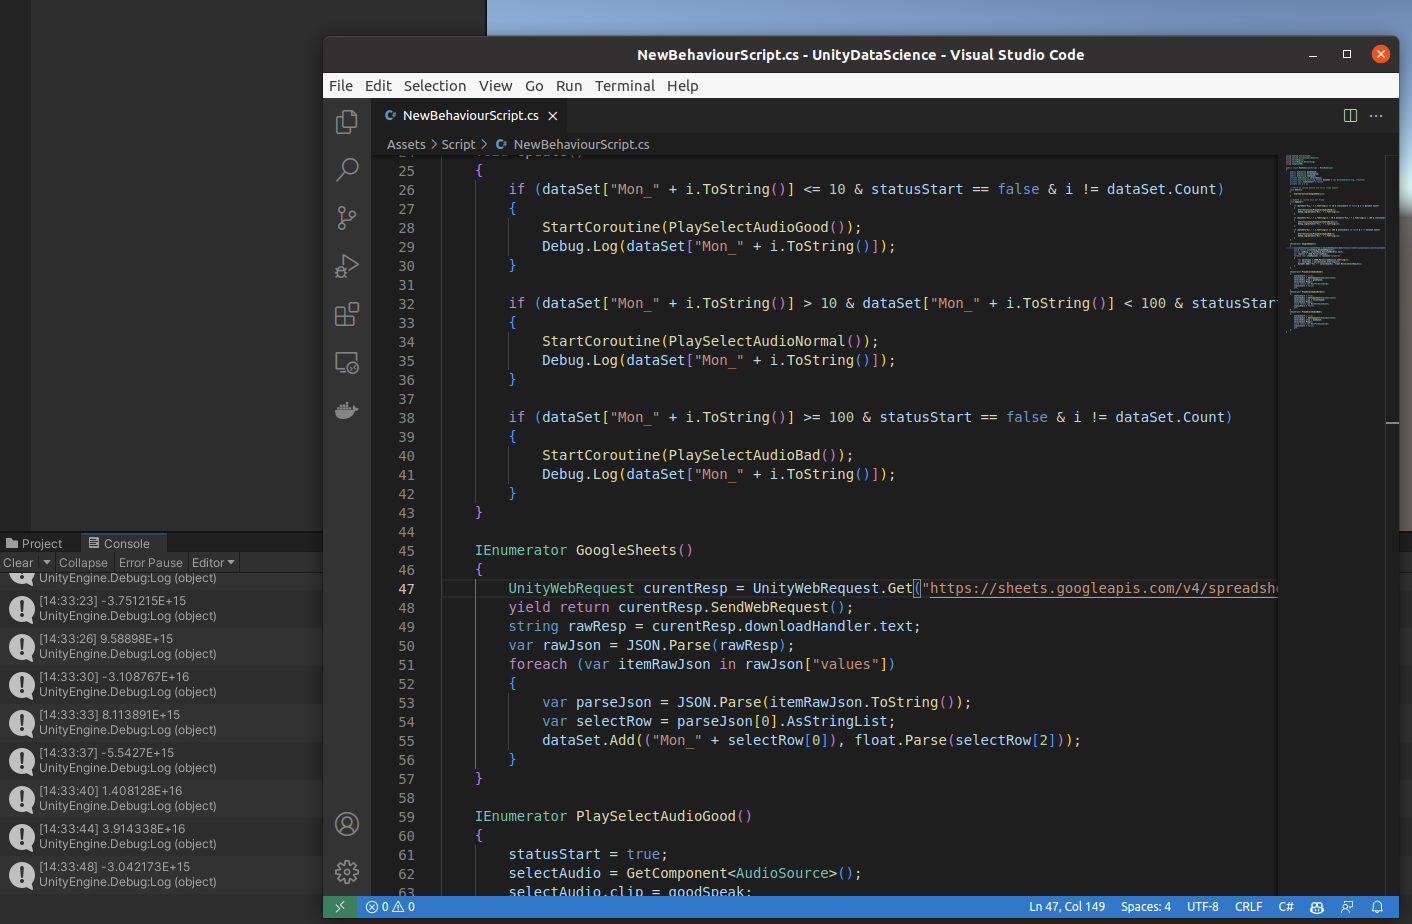Click the feedback icon in status bar

1347,907
